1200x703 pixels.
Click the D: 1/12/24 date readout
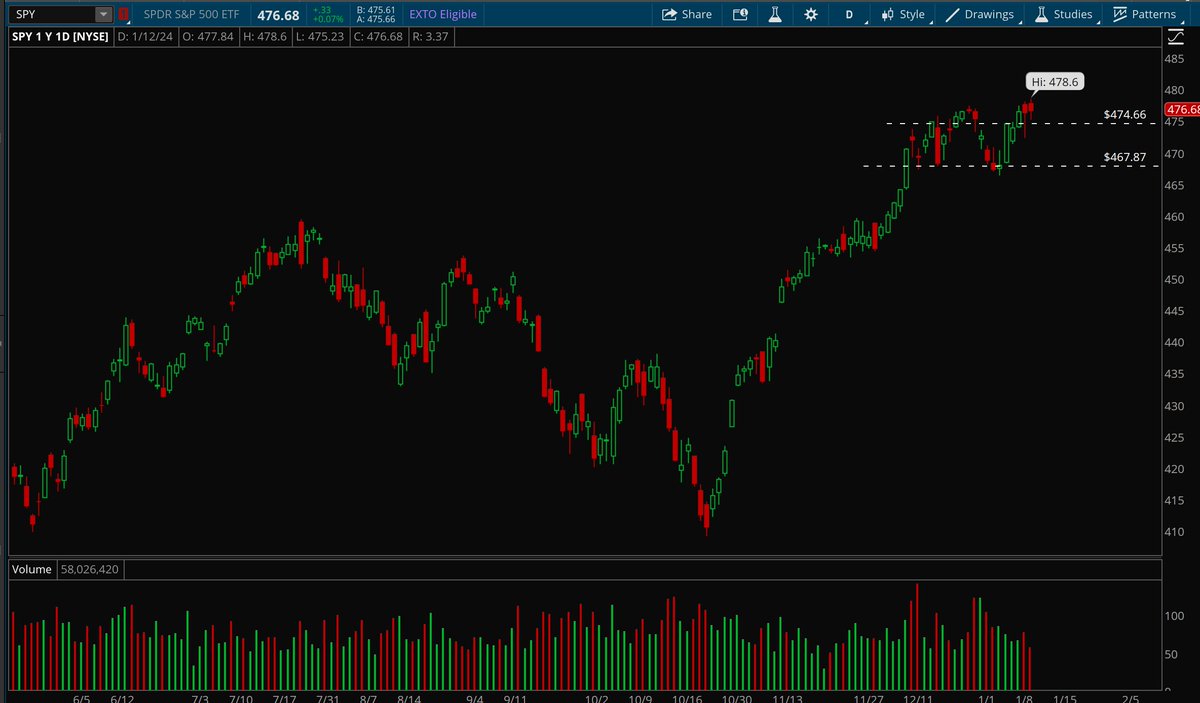(144, 38)
